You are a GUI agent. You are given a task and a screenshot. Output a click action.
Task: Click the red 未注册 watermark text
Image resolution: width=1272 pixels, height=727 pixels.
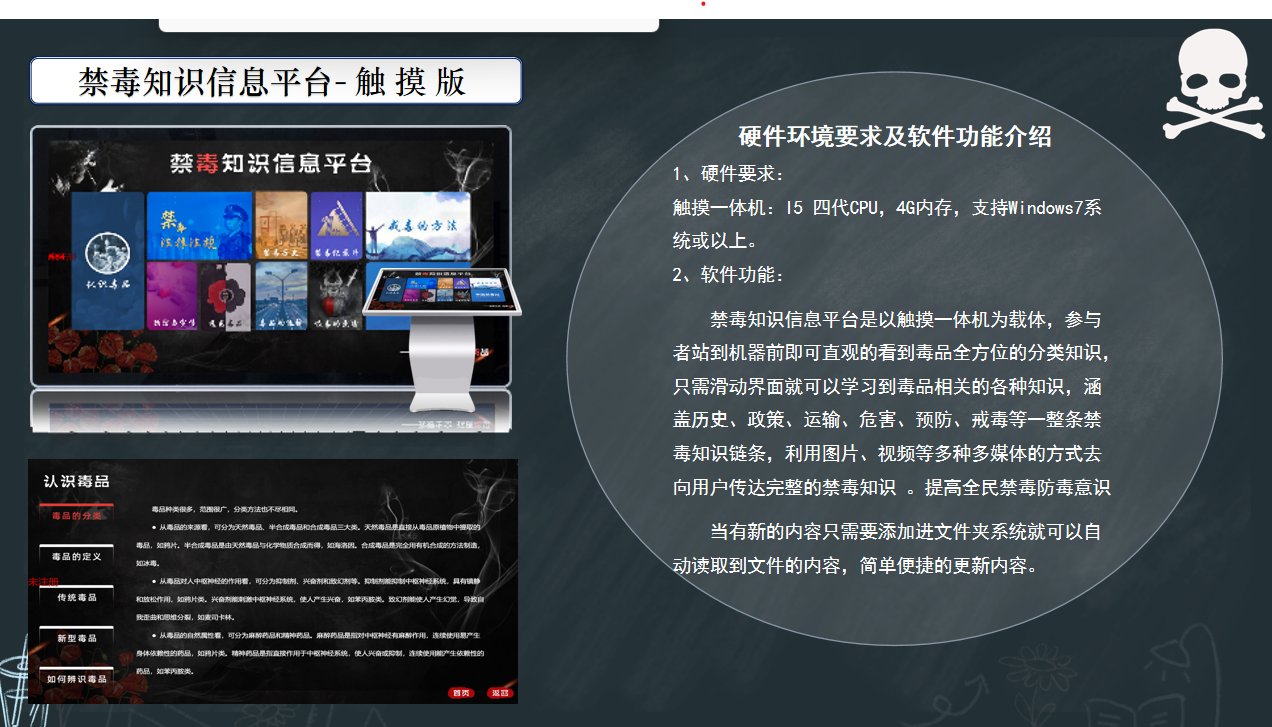coord(45,581)
